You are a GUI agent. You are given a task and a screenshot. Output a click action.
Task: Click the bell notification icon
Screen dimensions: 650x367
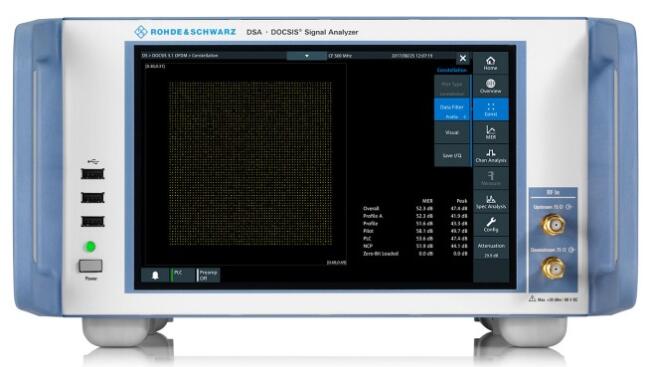[155, 275]
